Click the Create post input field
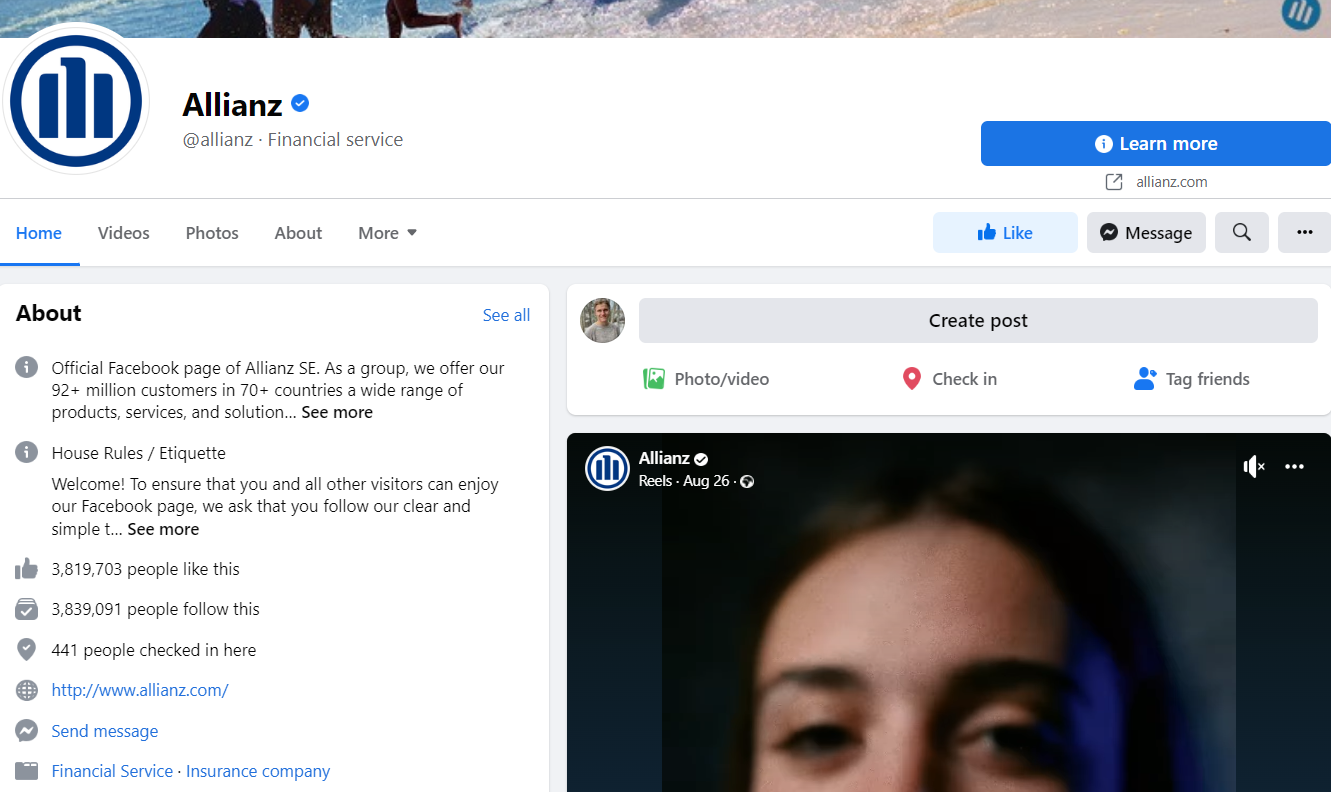Image resolution: width=1331 pixels, height=792 pixels. coord(977,320)
